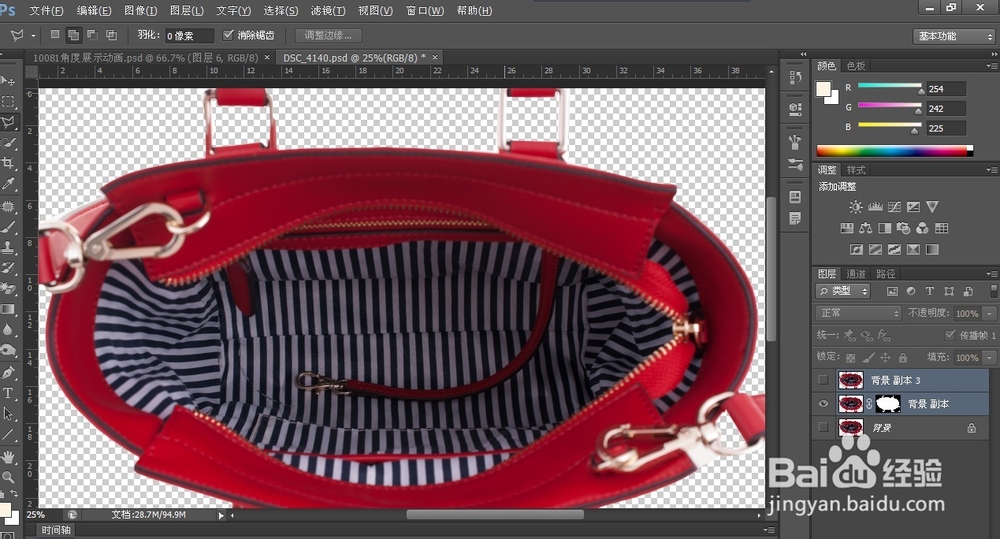1000x539 pixels.
Task: Open the 类型 layer filter dropdown
Action: [x=843, y=291]
